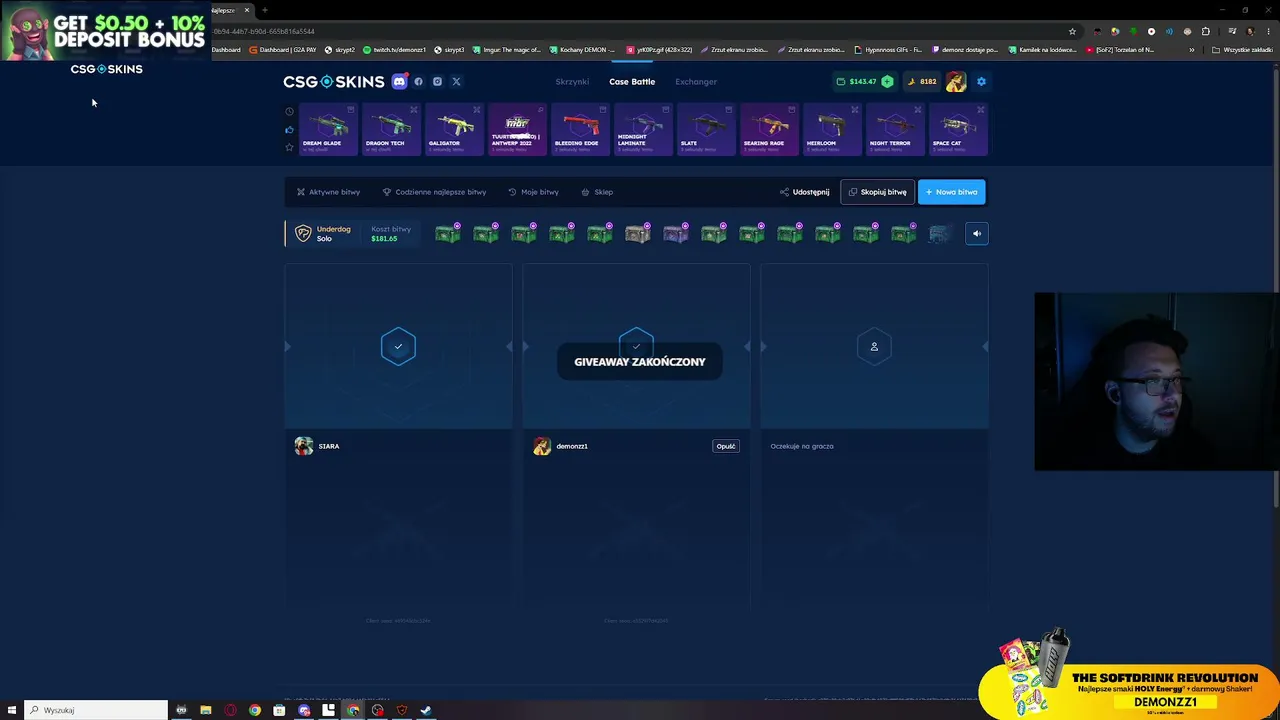Click SIARA player avatar
Image resolution: width=1280 pixels, height=720 pixels.
(303, 446)
